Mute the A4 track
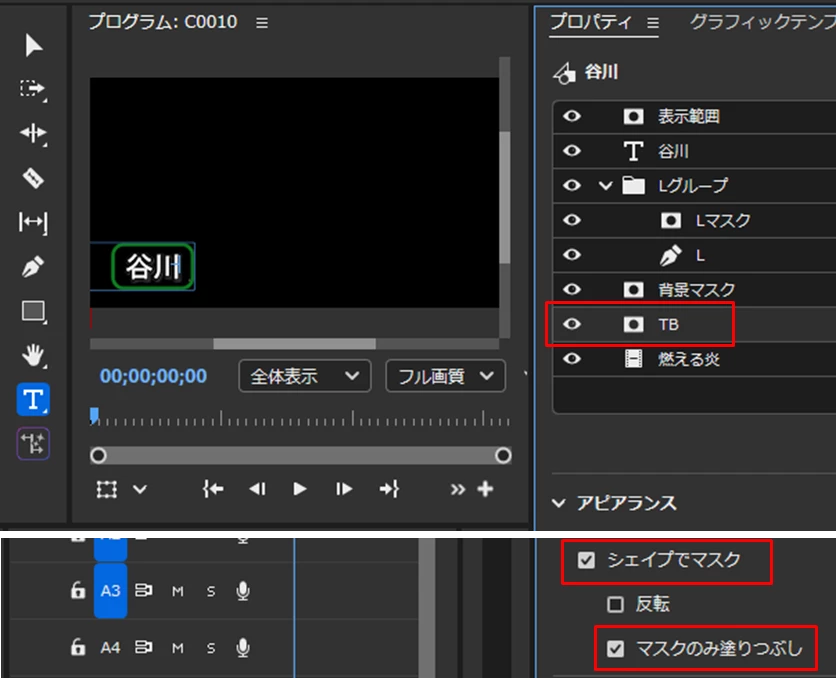 click(x=178, y=648)
